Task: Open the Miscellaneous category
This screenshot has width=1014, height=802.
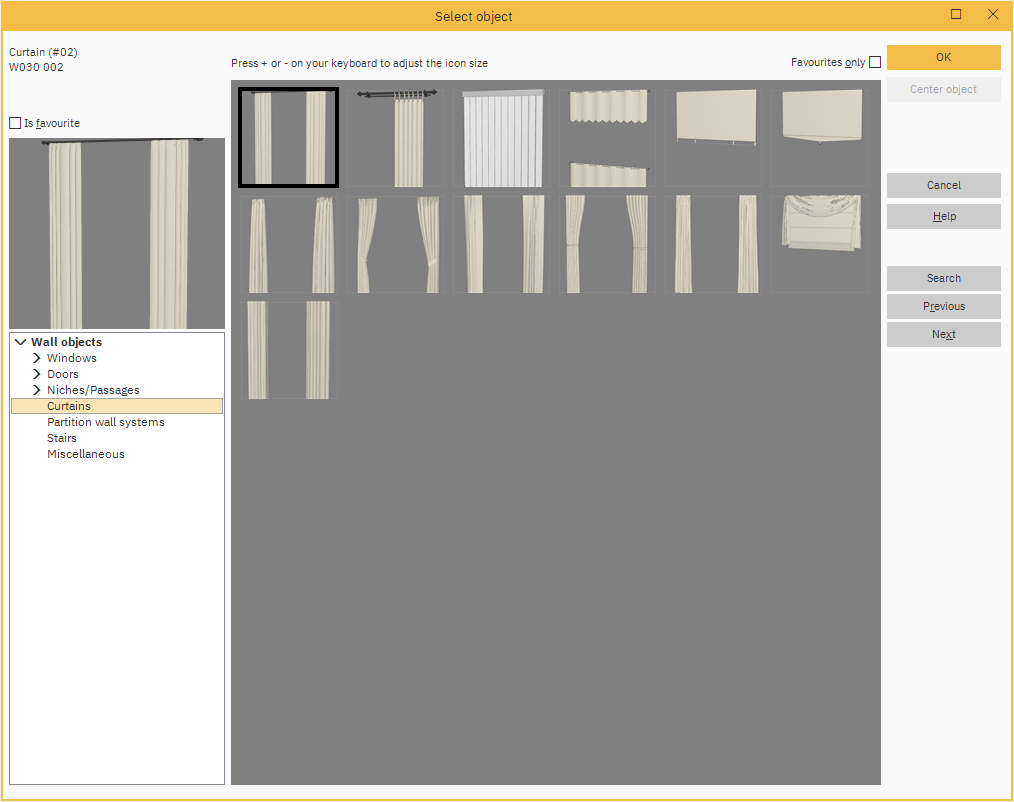Action: tap(86, 454)
